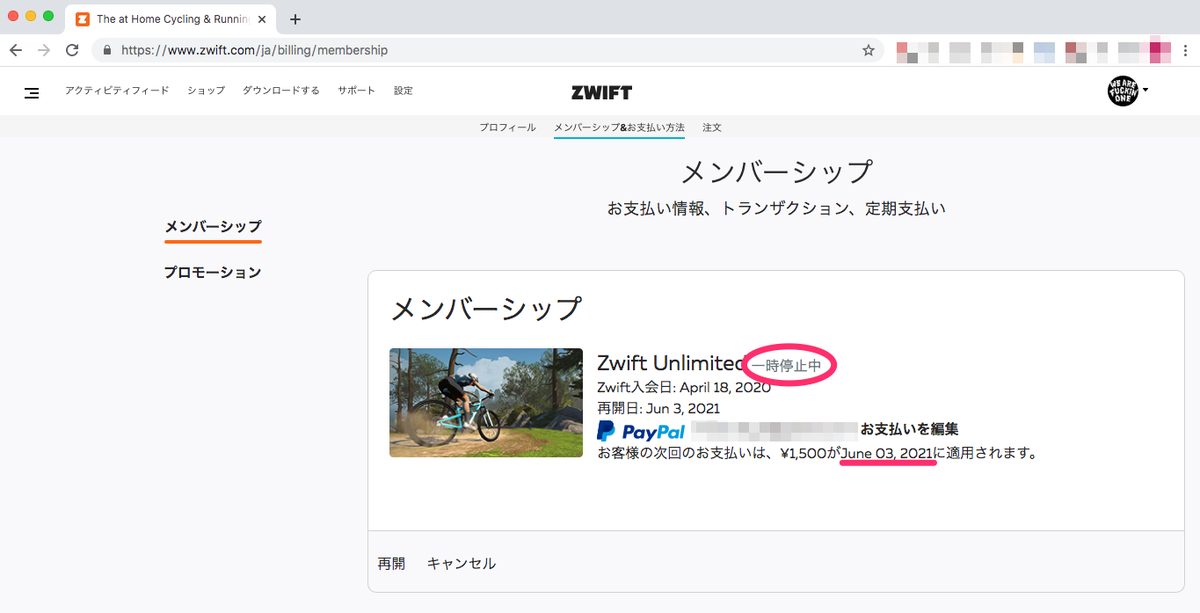Open the profile avatar dropdown
The width and height of the screenshot is (1200, 613).
pos(1128,91)
